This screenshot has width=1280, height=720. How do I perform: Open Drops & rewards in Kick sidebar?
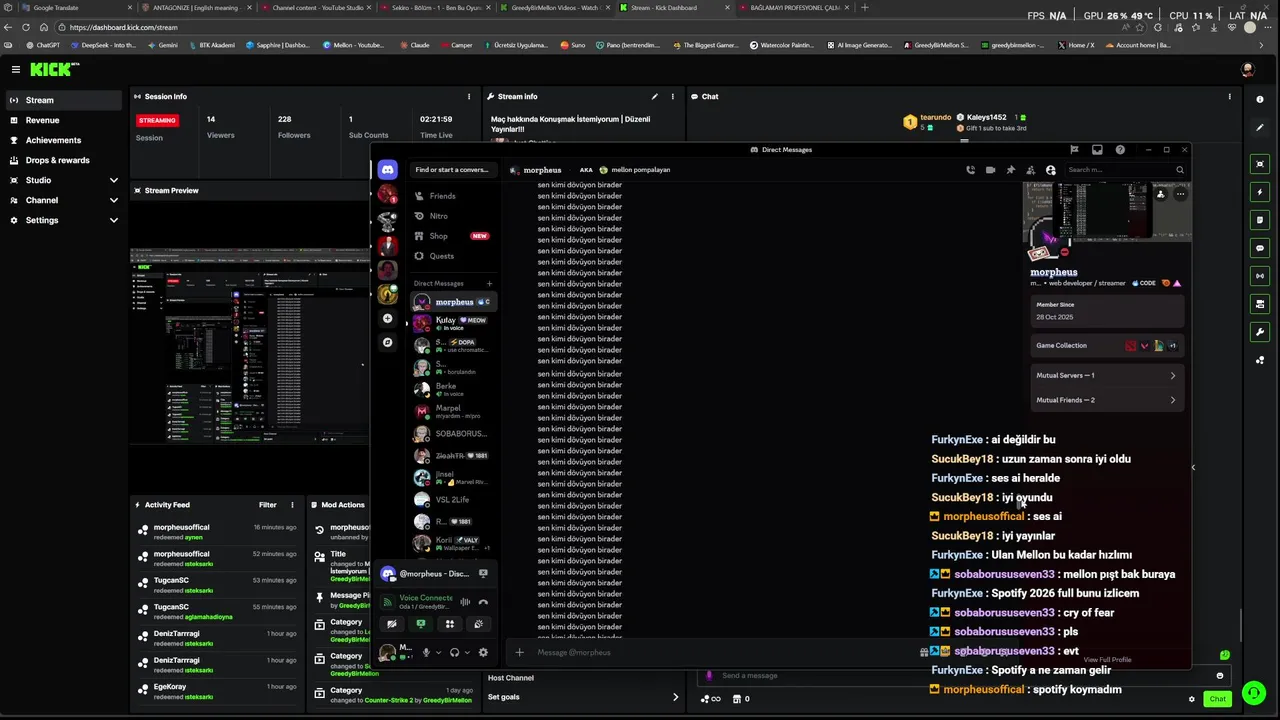click(64, 160)
